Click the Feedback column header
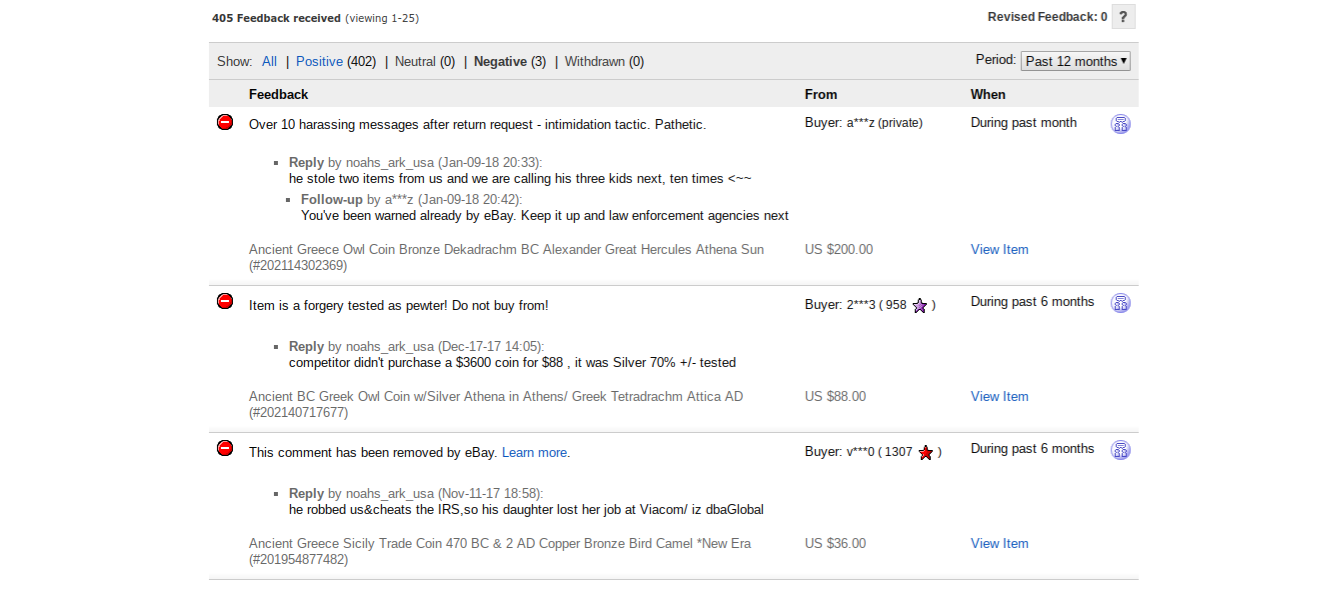The image size is (1319, 597). coord(278,94)
